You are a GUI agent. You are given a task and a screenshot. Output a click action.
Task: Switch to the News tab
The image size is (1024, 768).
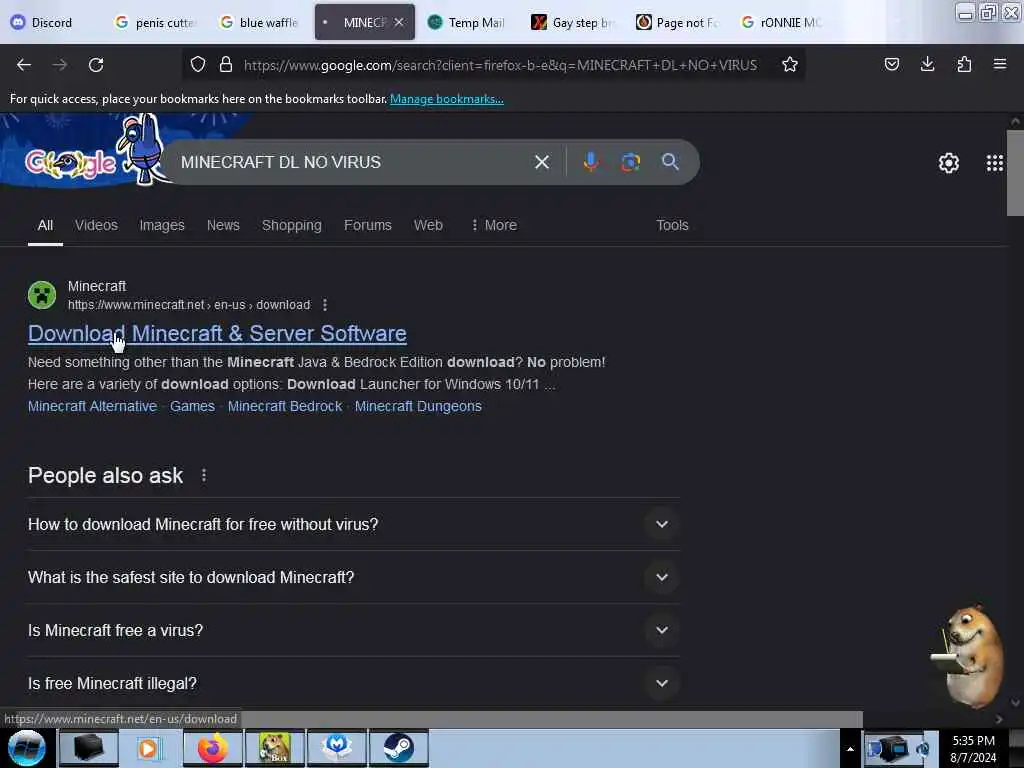pos(223,225)
